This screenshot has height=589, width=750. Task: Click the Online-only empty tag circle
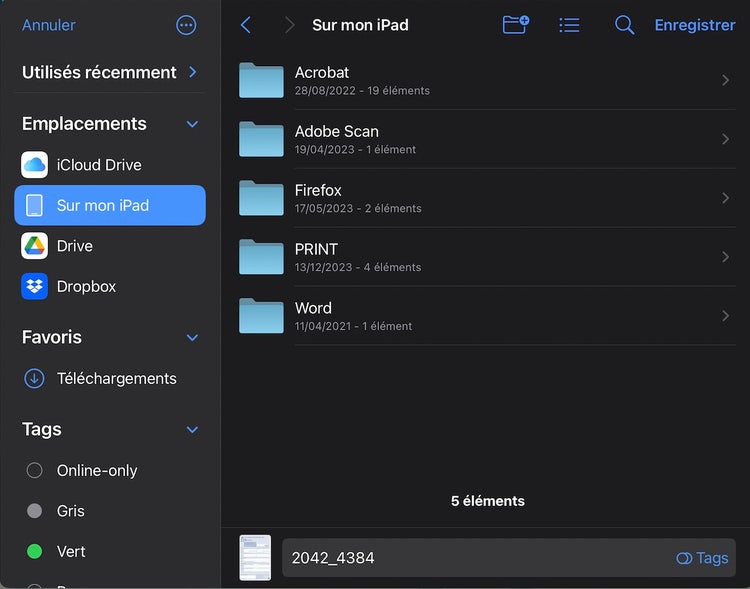pos(34,470)
